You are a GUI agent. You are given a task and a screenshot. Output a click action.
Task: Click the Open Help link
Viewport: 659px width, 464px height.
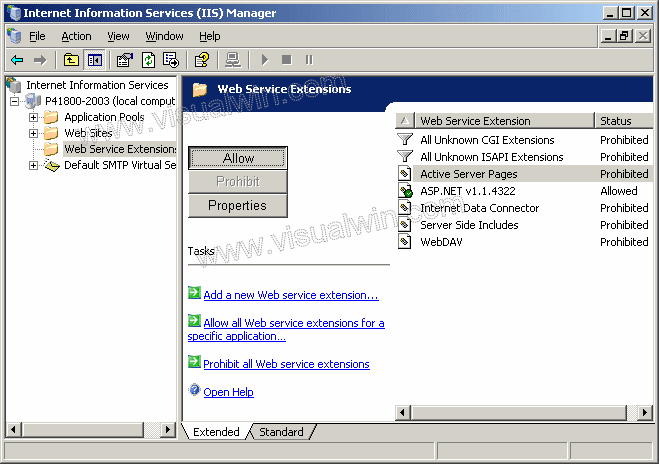(228, 392)
